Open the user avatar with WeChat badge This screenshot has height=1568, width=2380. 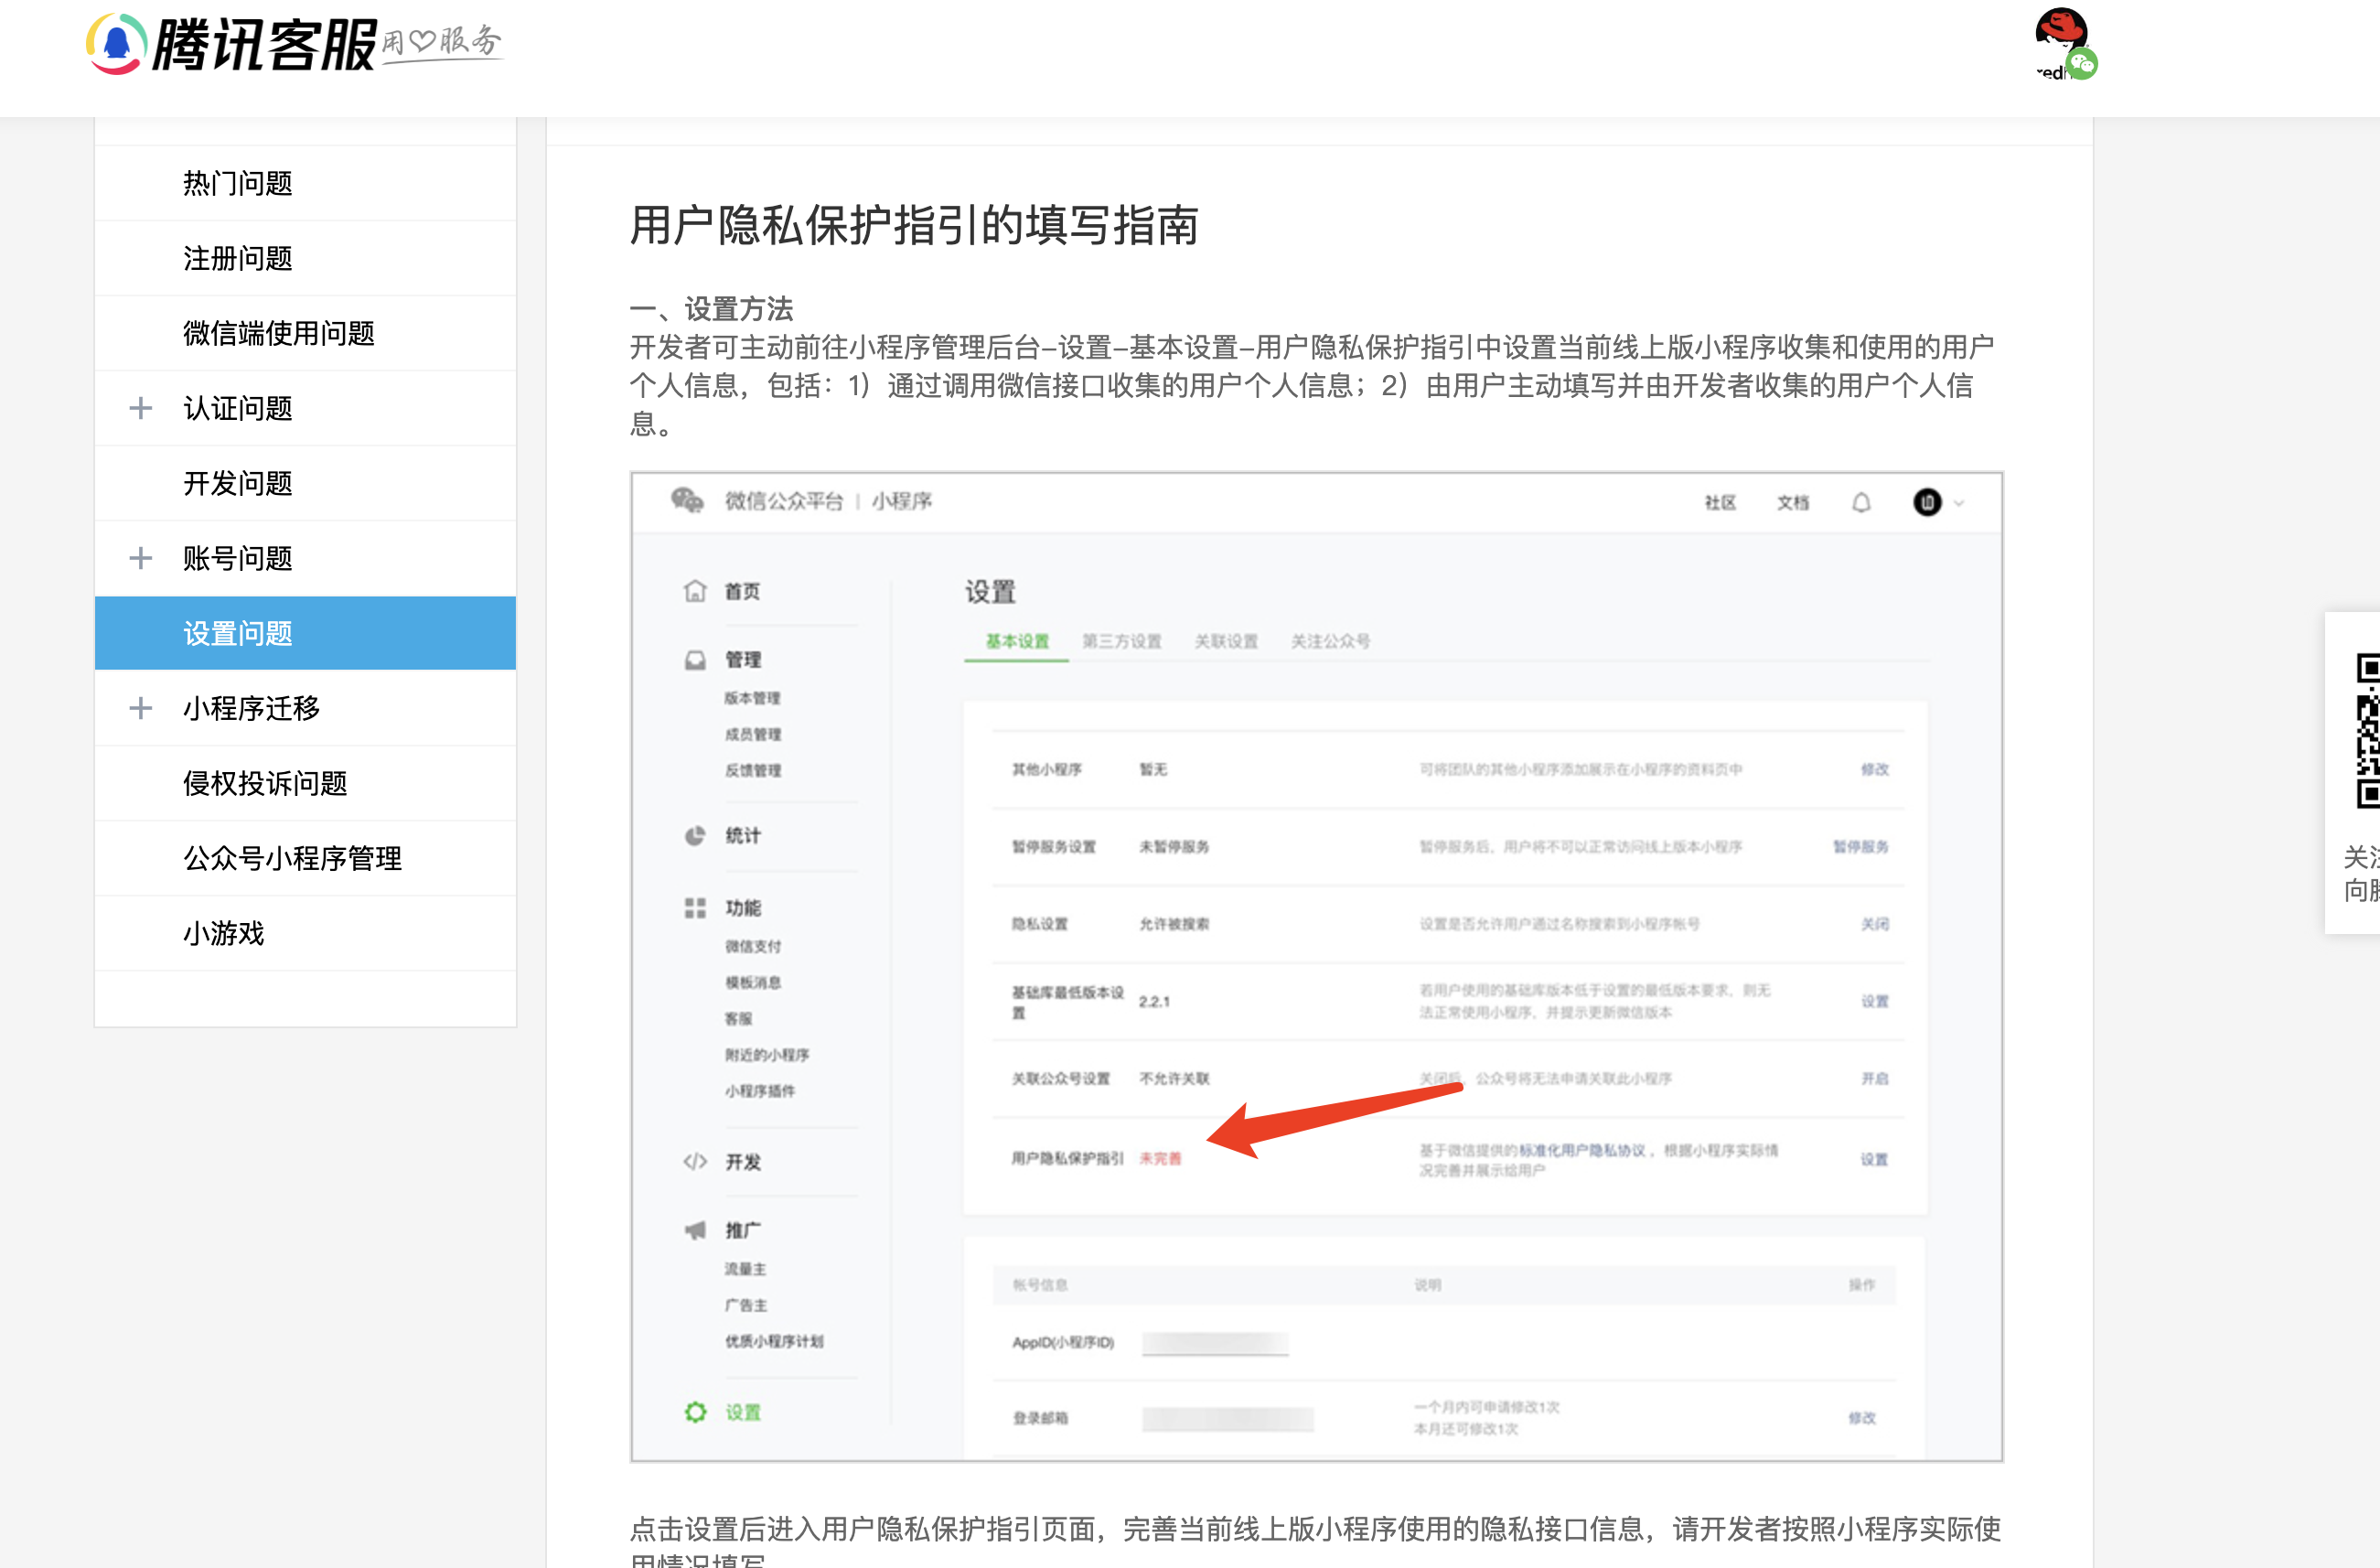2062,42
